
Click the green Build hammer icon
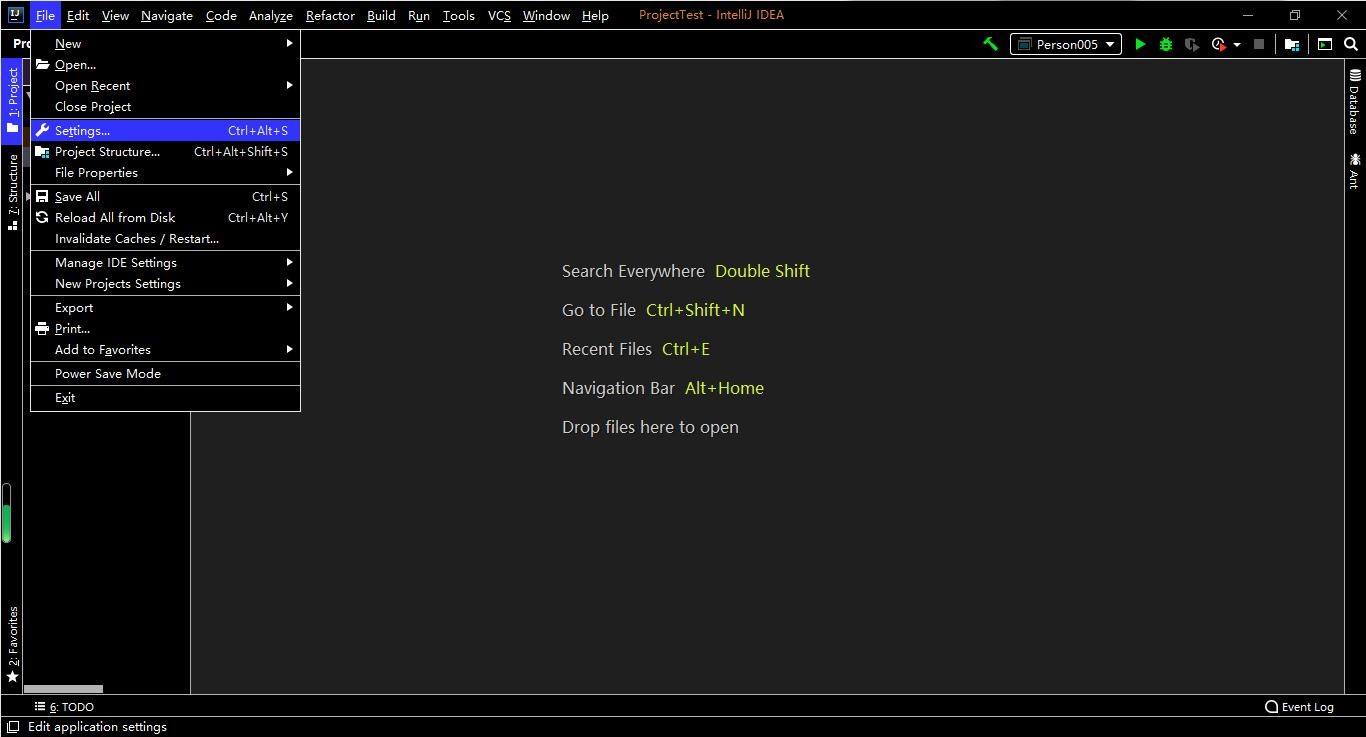click(x=990, y=44)
